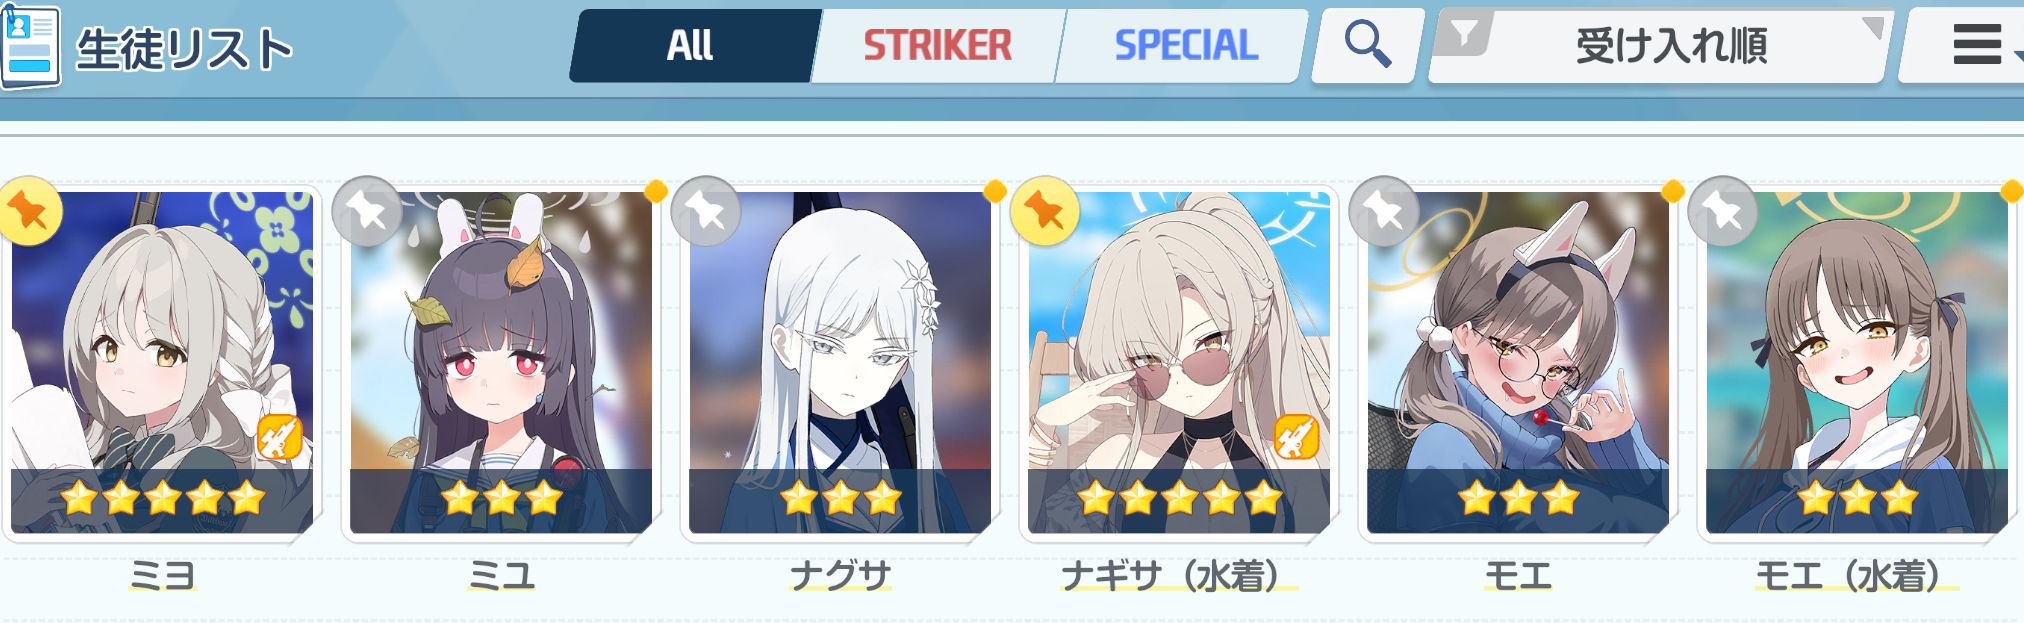The width and height of the screenshot is (2024, 623).
Task: Open the ナグサ student portrait
Action: click(x=840, y=362)
